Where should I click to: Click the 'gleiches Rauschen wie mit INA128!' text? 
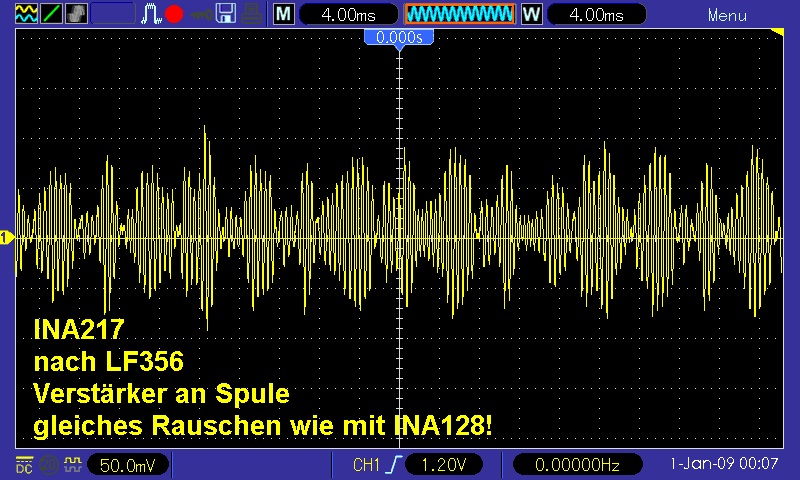pos(263,426)
